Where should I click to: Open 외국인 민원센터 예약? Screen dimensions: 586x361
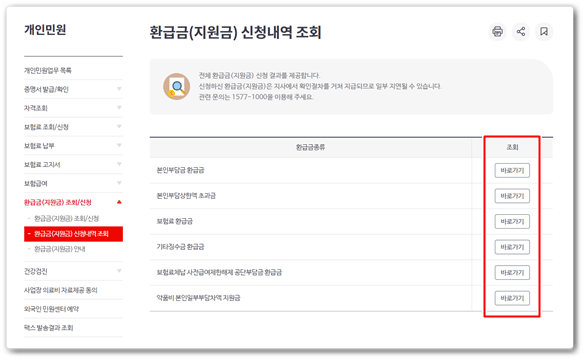[x=52, y=309]
